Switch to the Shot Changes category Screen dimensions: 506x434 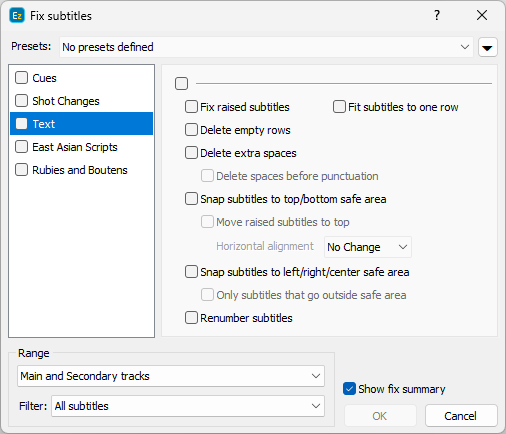tap(81, 101)
